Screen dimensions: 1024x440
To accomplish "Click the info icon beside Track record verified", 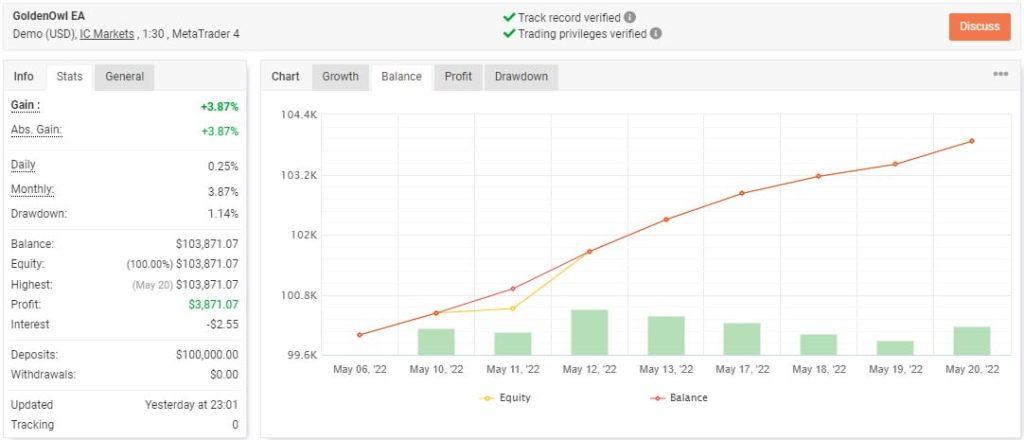I will coord(629,17).
